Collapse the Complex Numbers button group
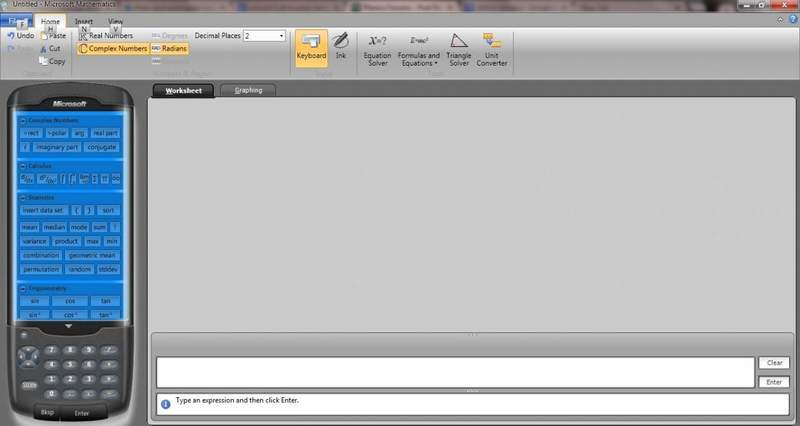The image size is (800, 426). point(23,121)
